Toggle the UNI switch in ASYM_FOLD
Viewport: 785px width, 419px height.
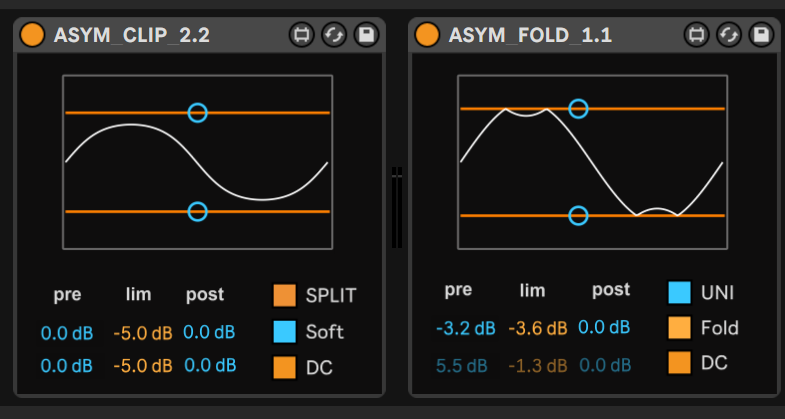point(680,291)
